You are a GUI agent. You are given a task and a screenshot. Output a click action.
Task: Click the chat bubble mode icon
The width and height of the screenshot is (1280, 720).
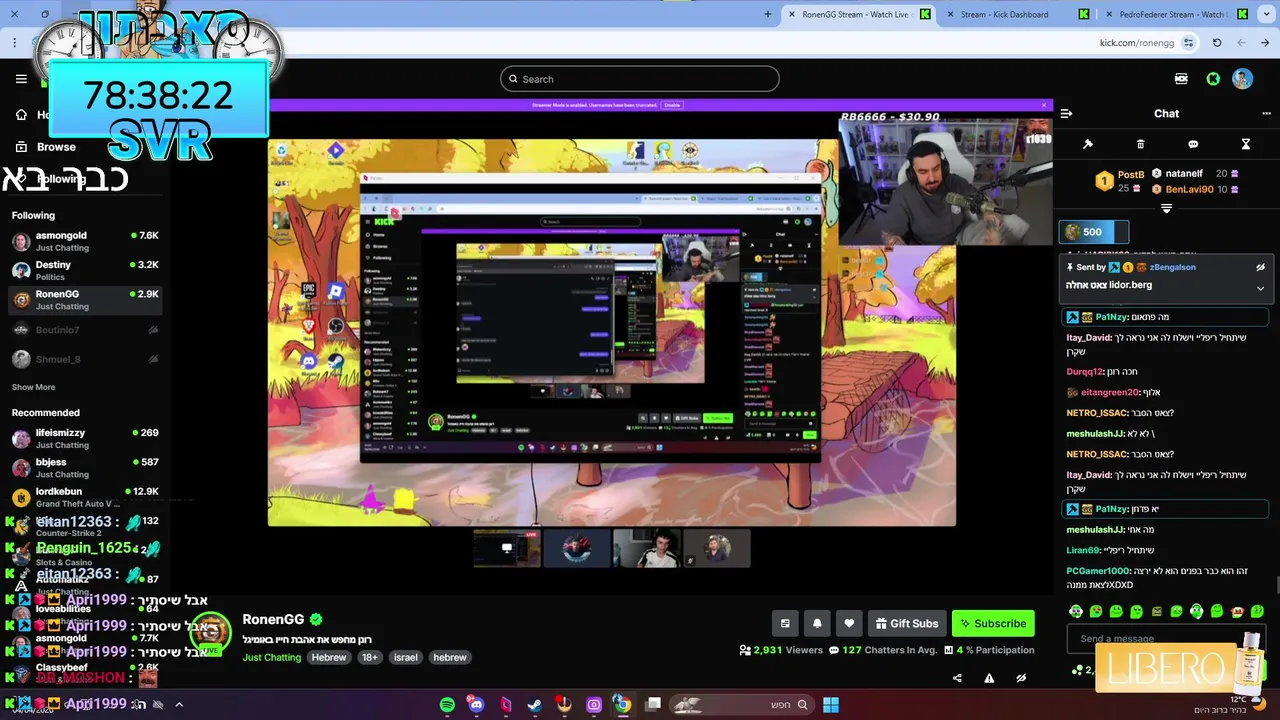[x=1193, y=144]
